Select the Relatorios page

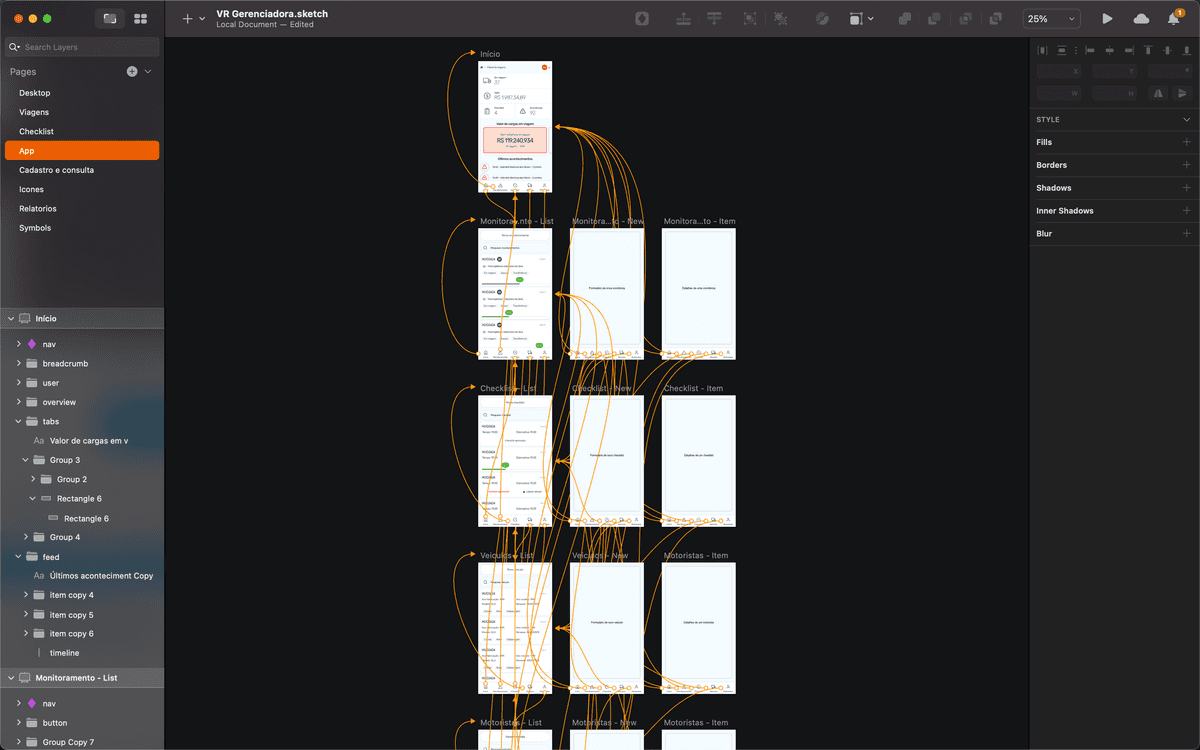click(38, 208)
